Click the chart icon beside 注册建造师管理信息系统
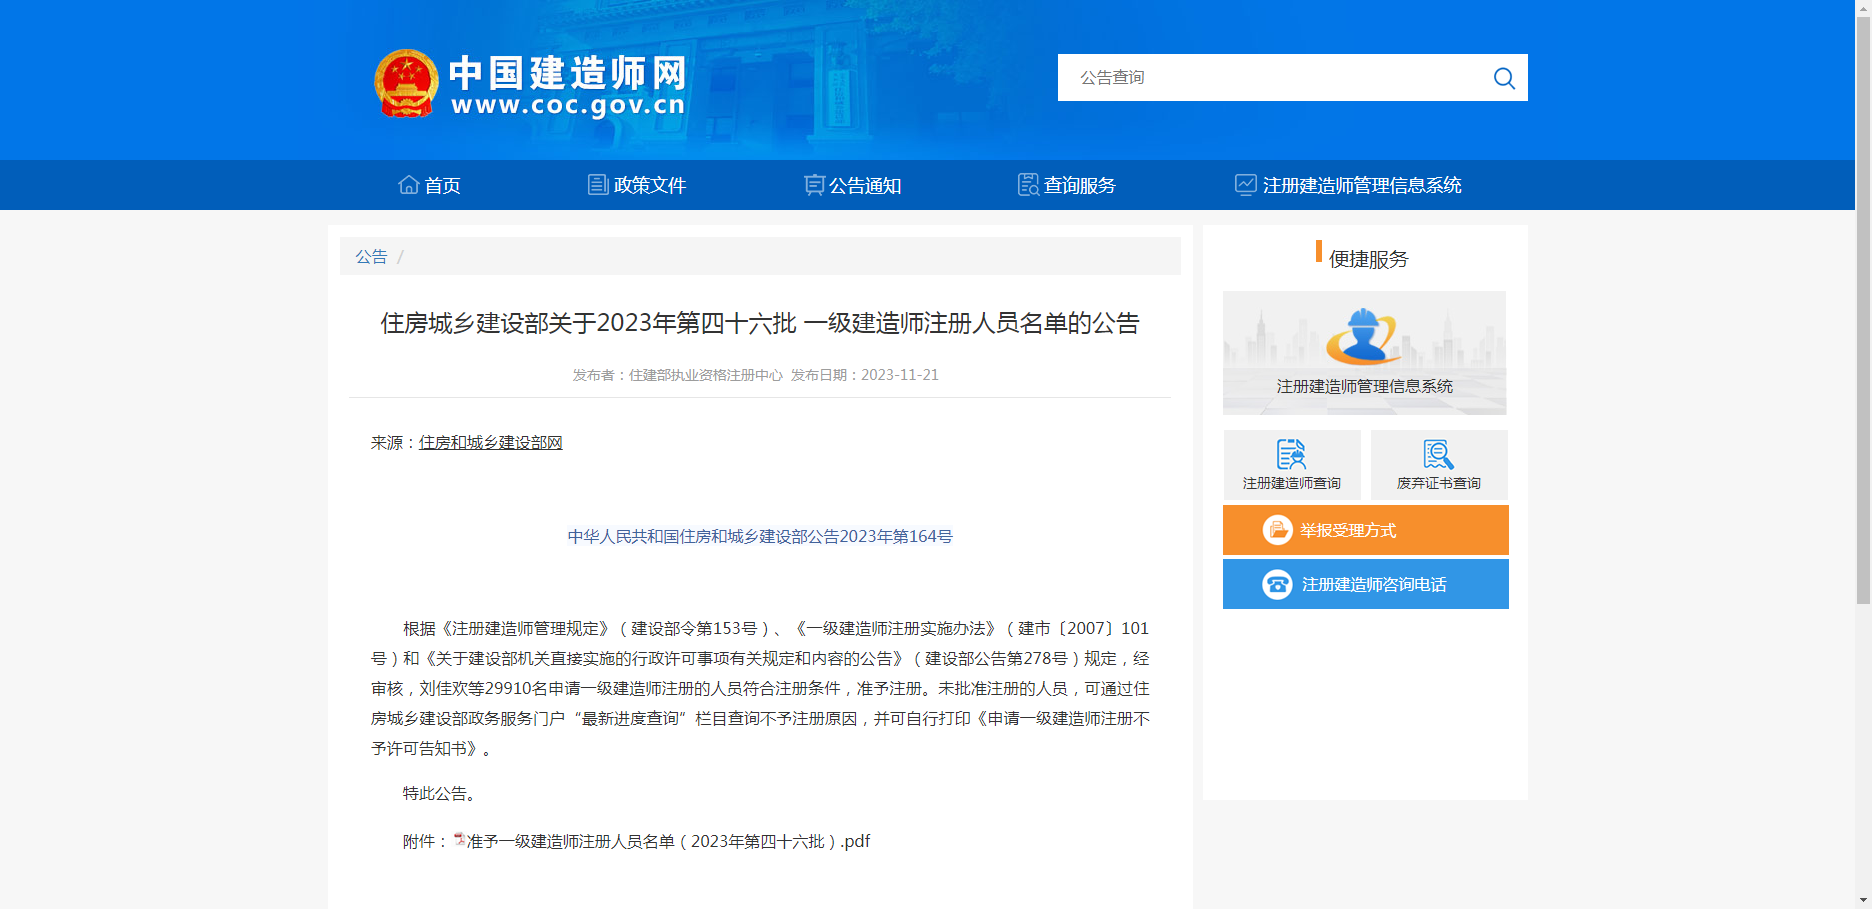The width and height of the screenshot is (1872, 909). [1245, 184]
